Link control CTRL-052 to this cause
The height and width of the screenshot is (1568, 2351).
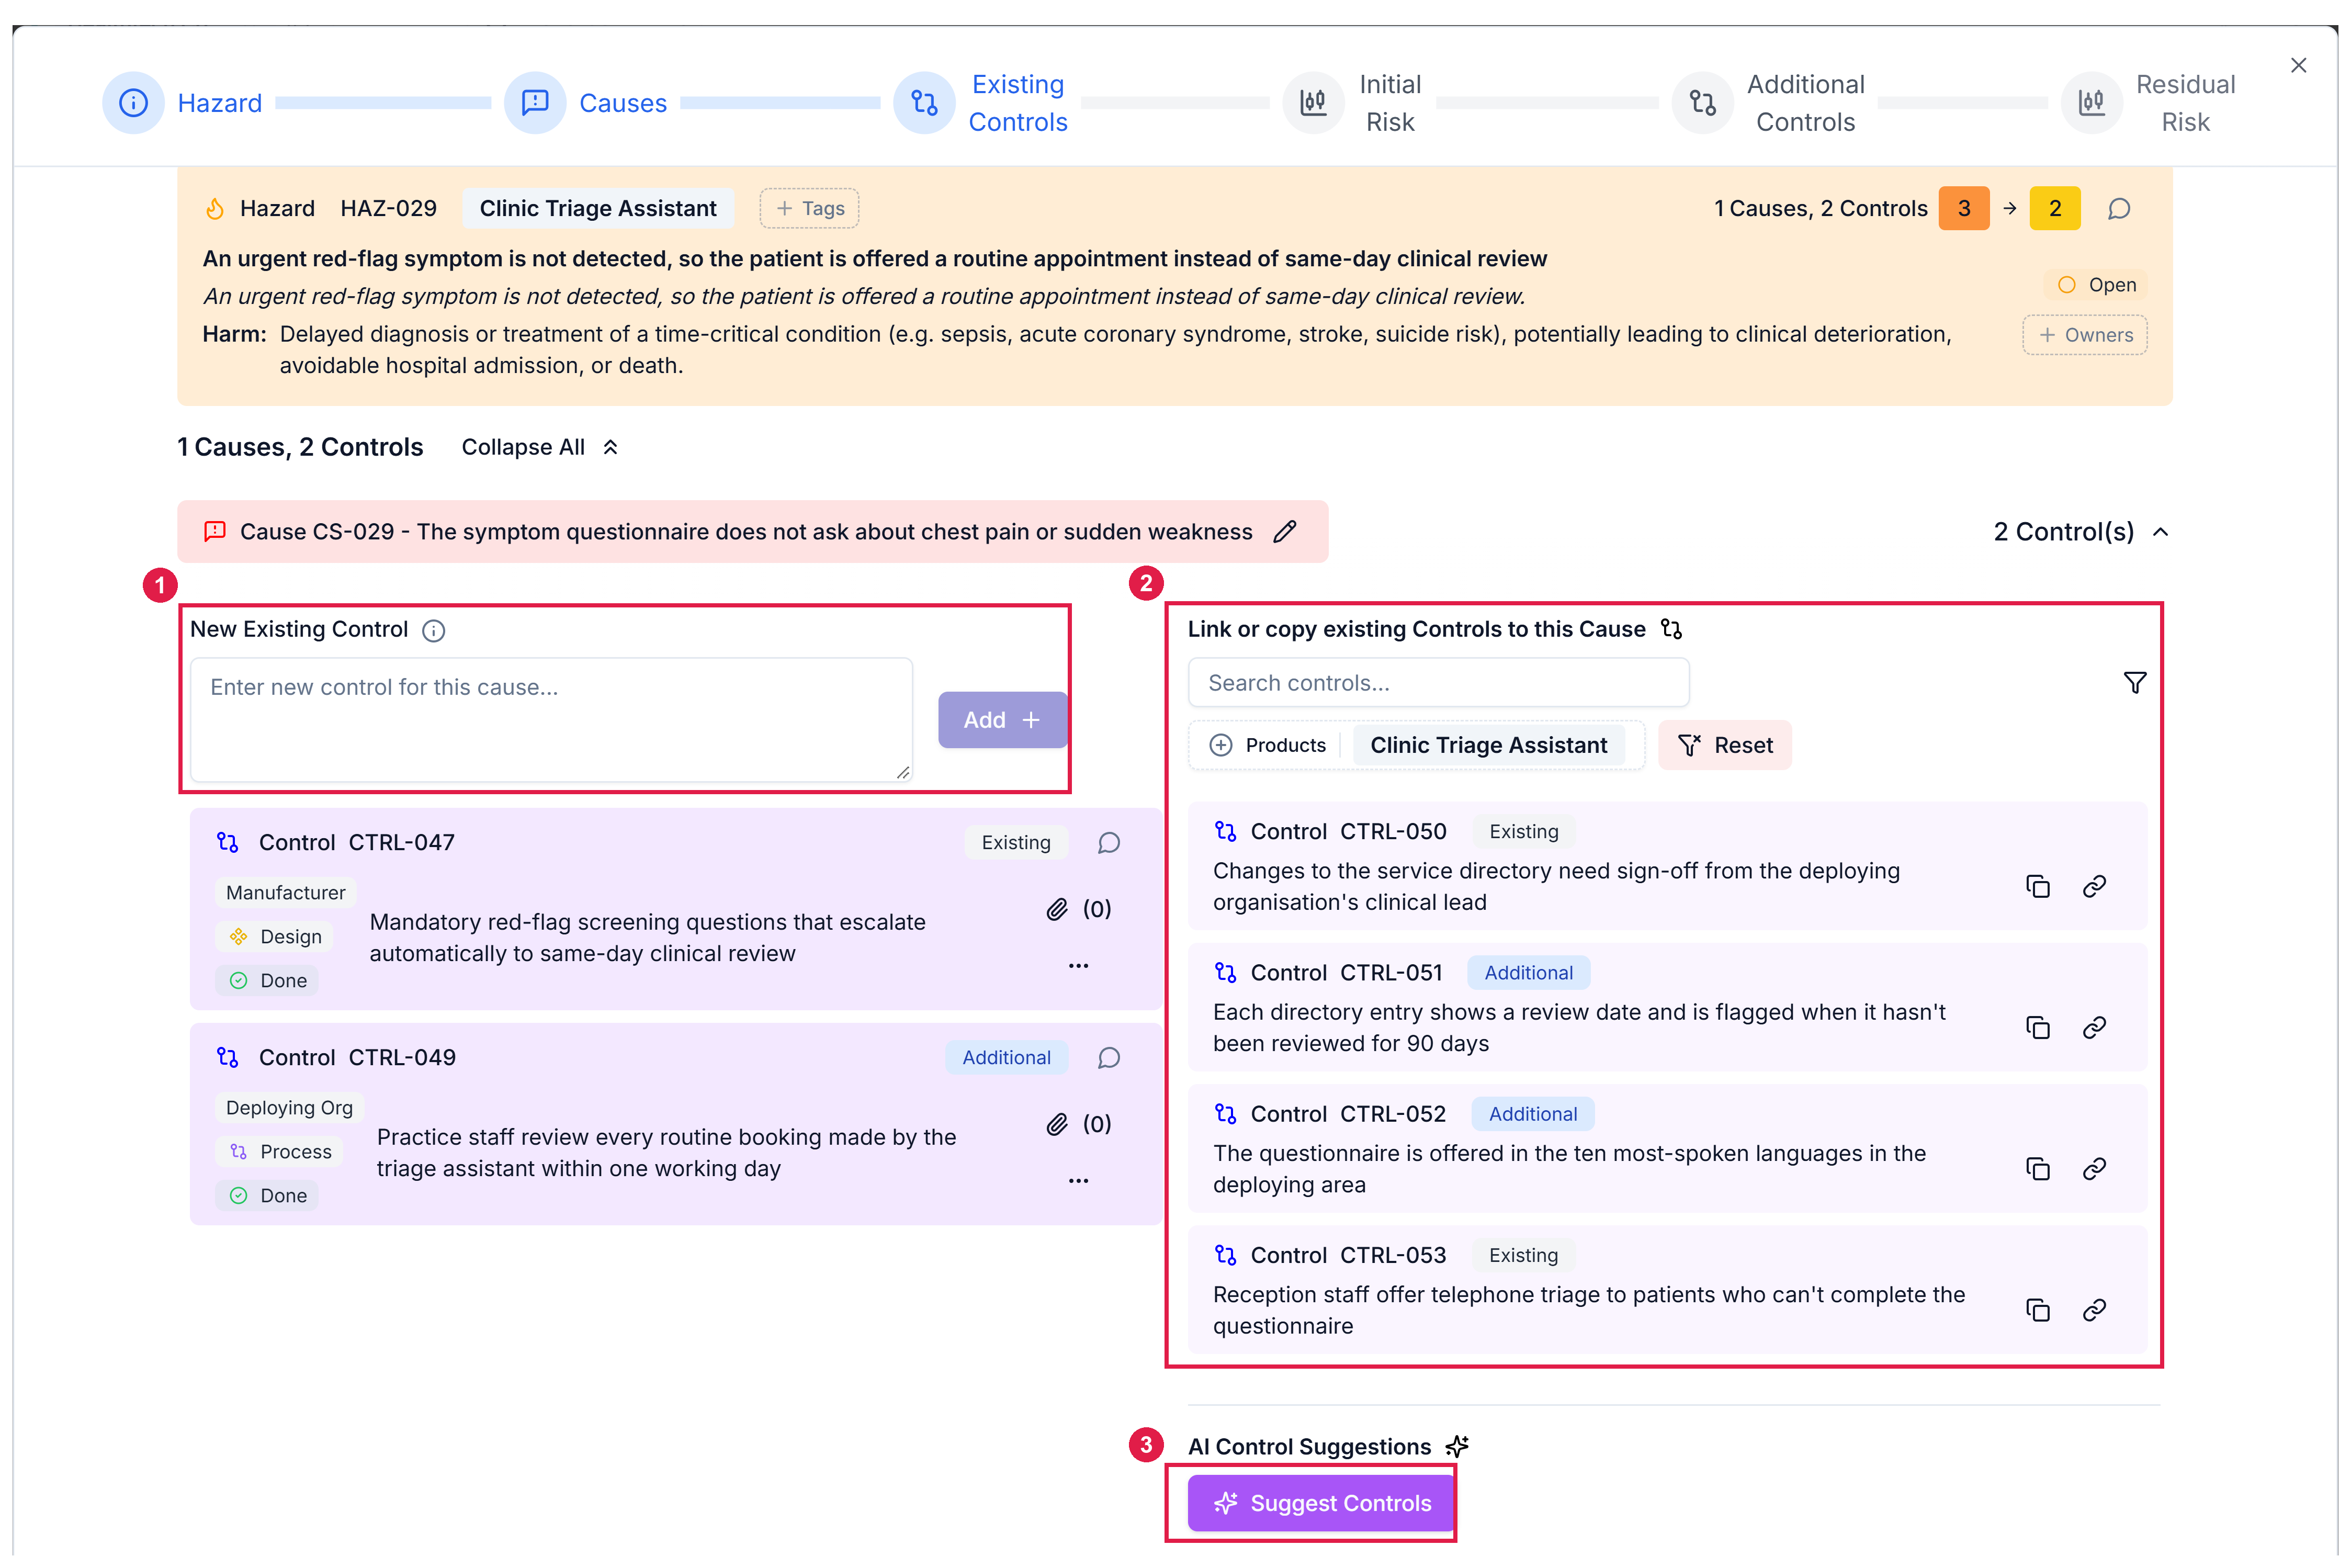[2093, 1169]
